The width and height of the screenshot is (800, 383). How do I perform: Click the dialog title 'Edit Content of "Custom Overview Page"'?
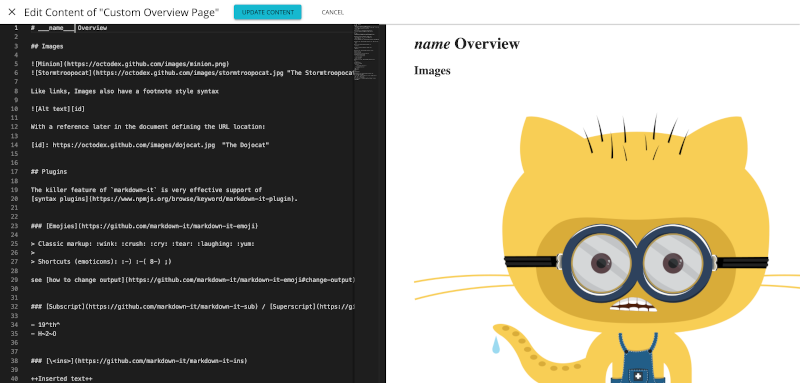tap(121, 12)
